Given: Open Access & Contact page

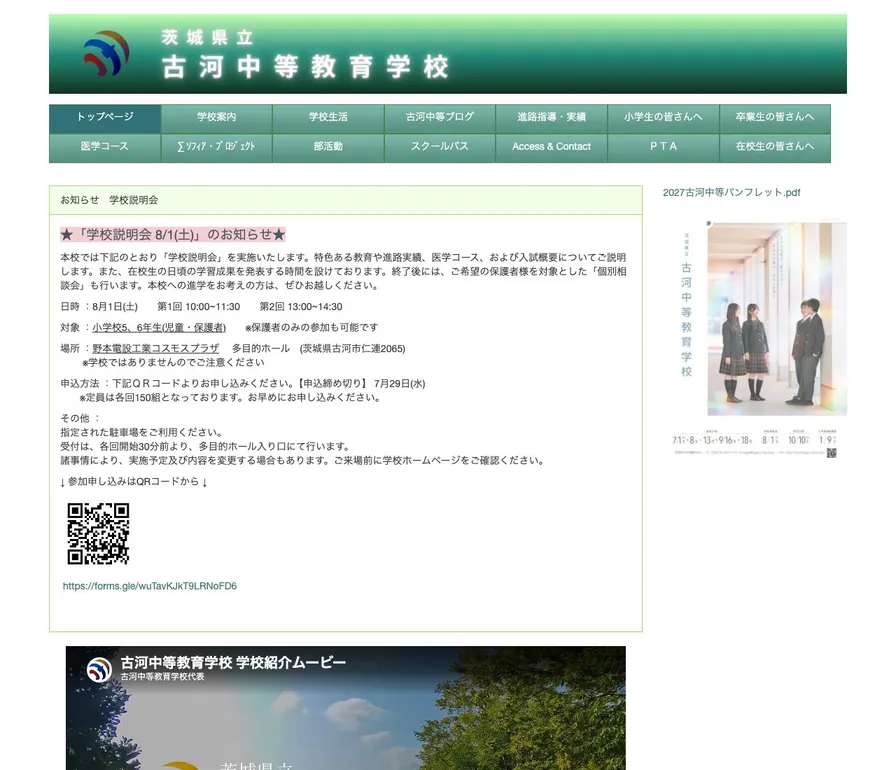Looking at the screenshot, I should (x=551, y=147).
